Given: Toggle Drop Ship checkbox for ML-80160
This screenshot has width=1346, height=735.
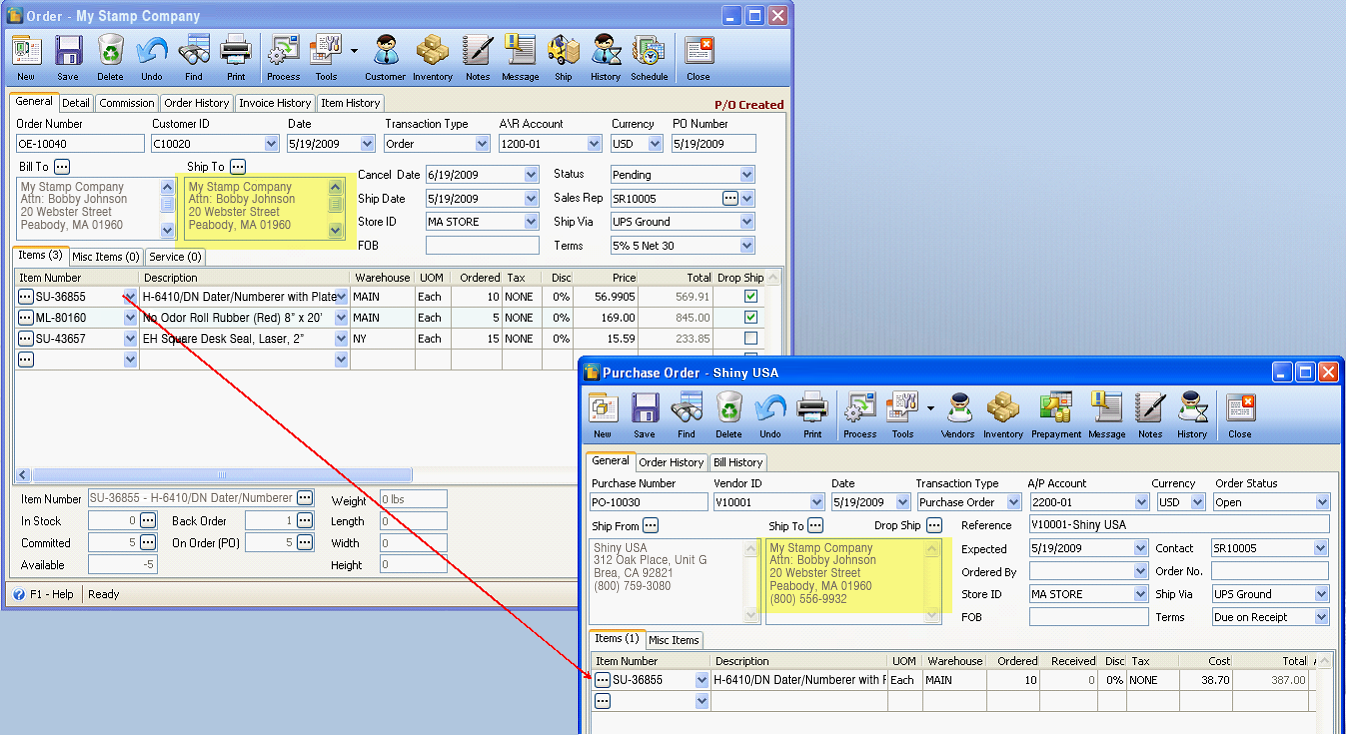Looking at the screenshot, I should click(751, 318).
